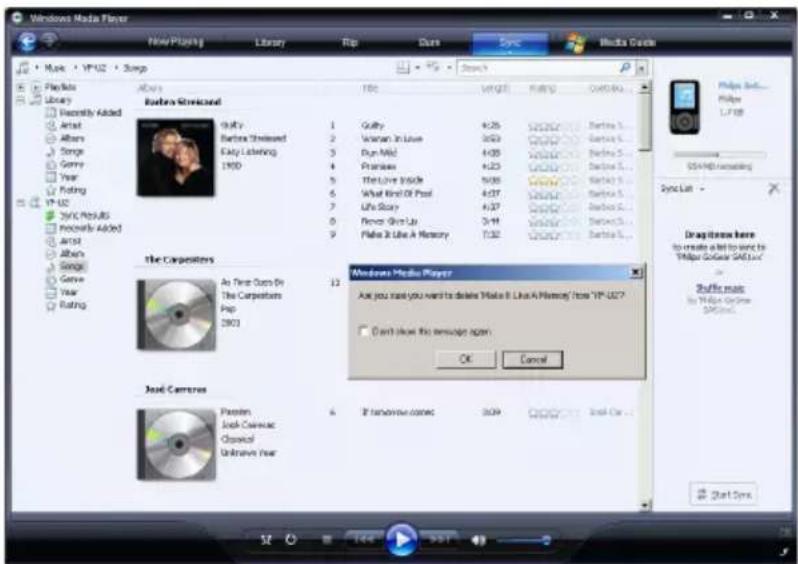Expand the Playlists tree node

coord(21,87)
